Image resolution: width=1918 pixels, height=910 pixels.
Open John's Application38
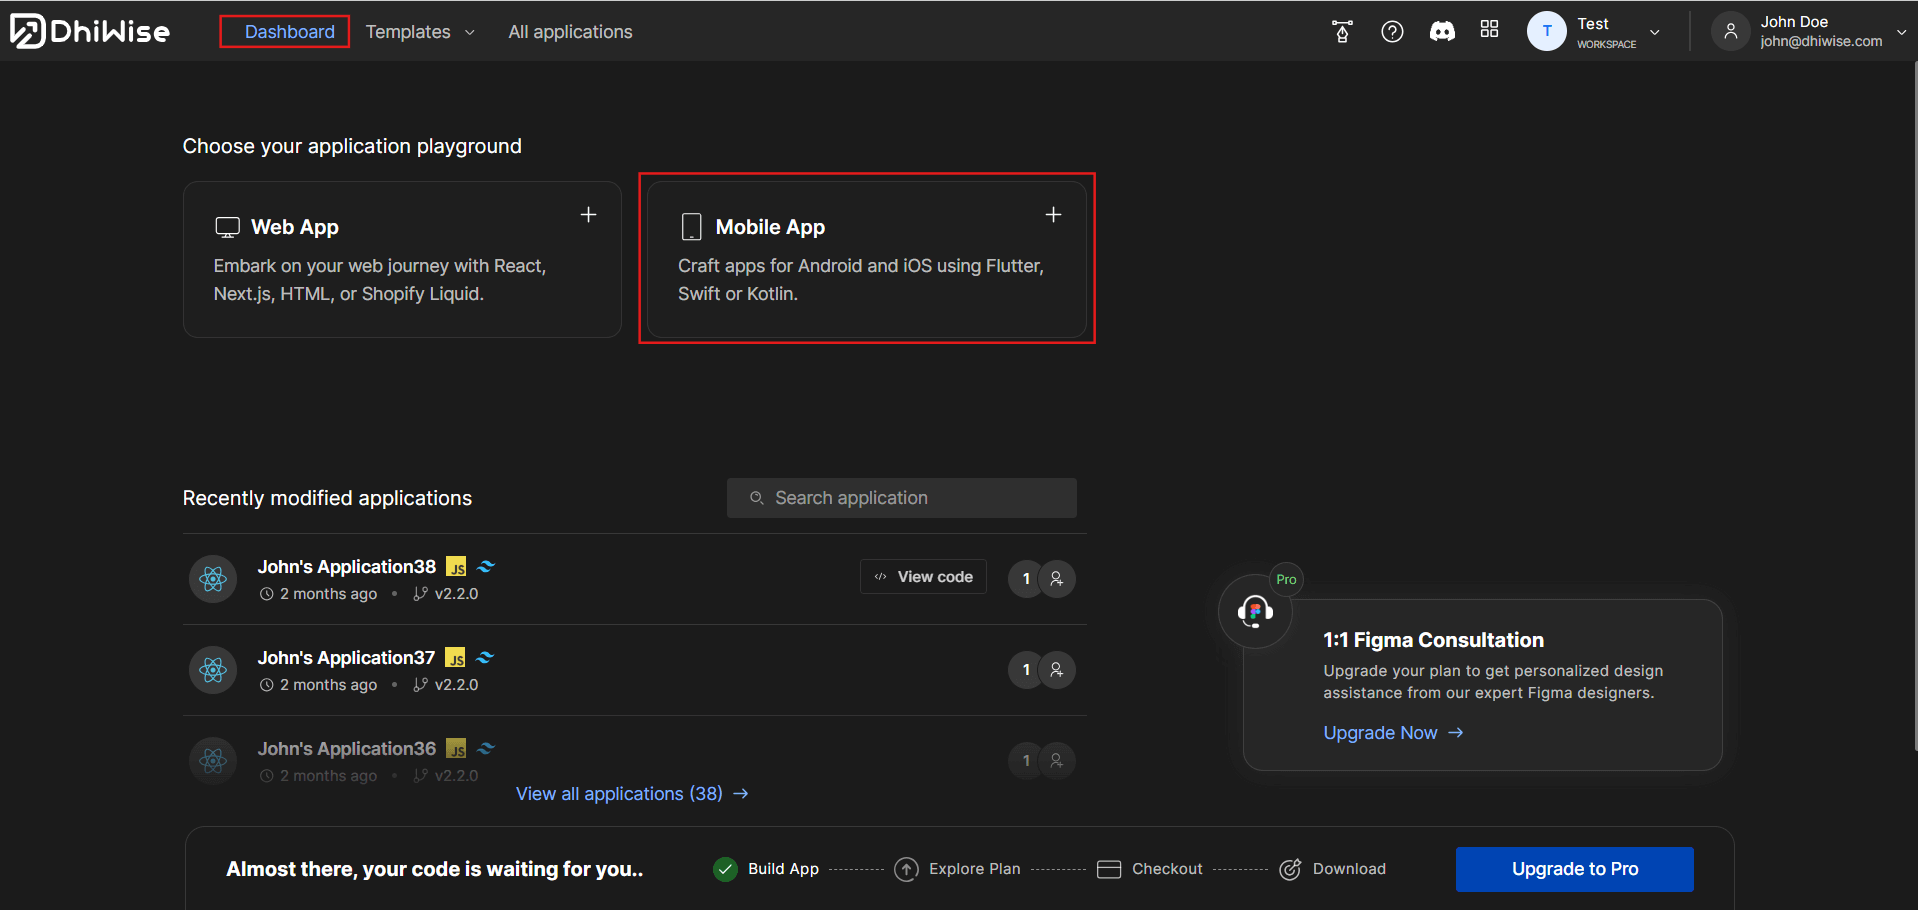pyautogui.click(x=346, y=567)
